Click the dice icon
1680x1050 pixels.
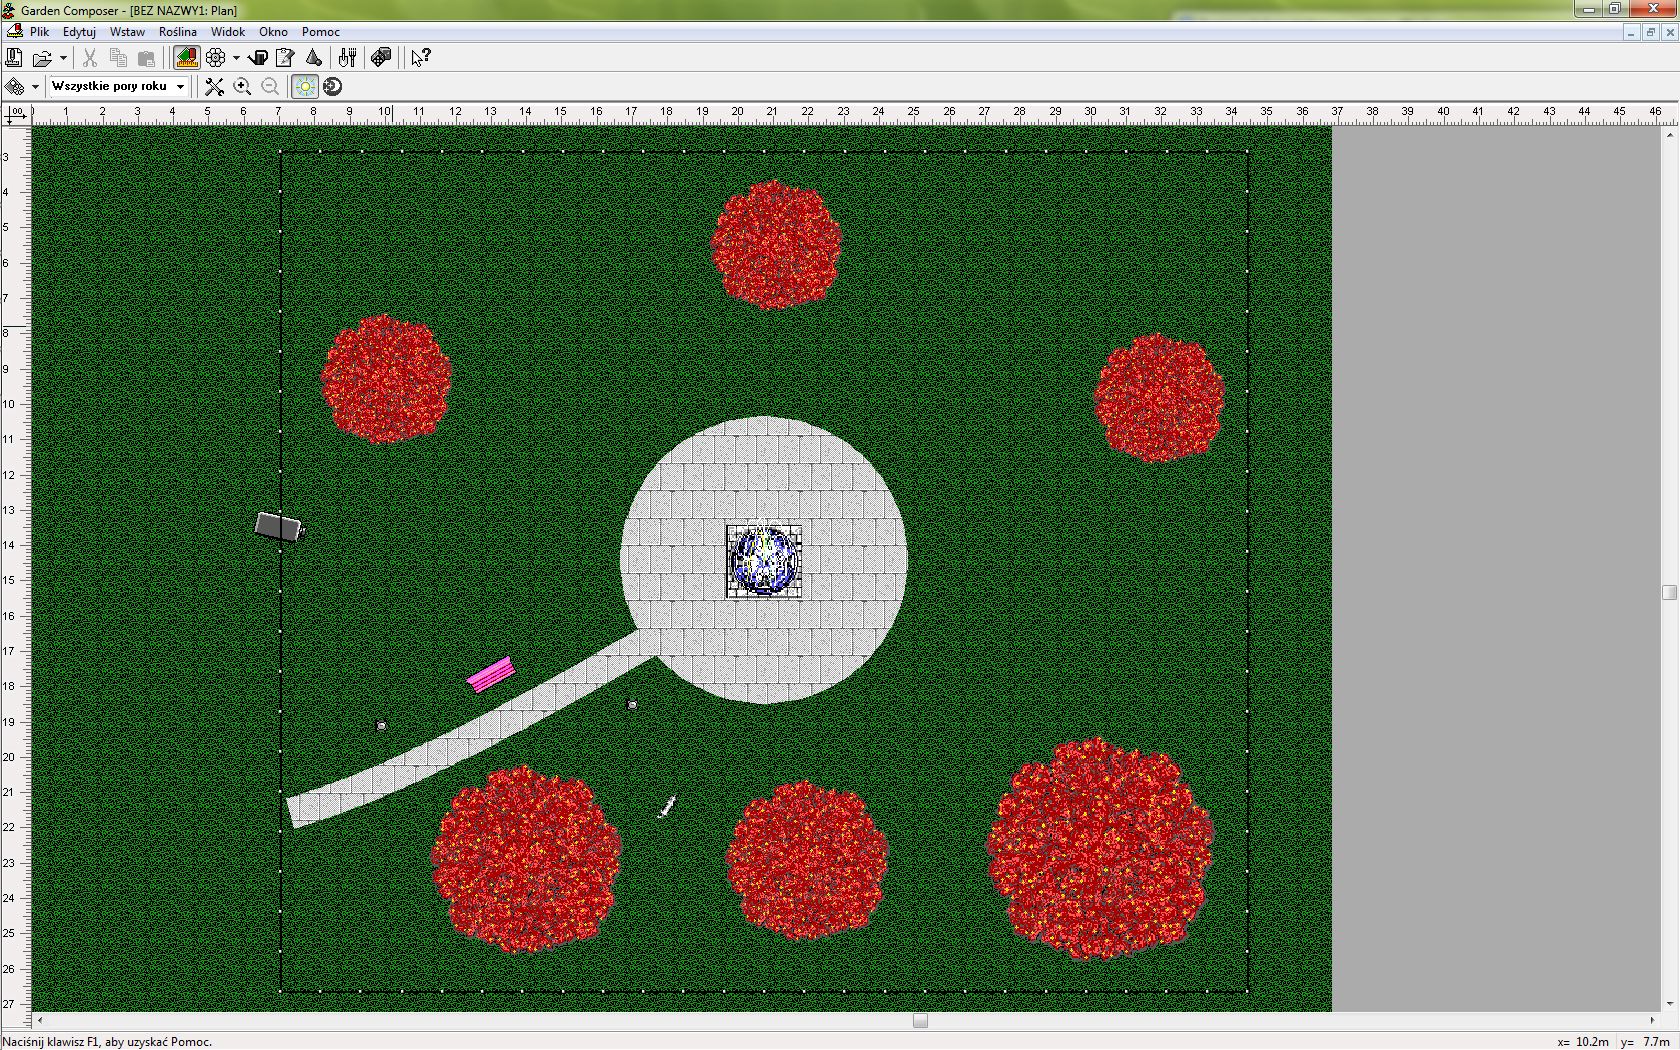point(381,58)
